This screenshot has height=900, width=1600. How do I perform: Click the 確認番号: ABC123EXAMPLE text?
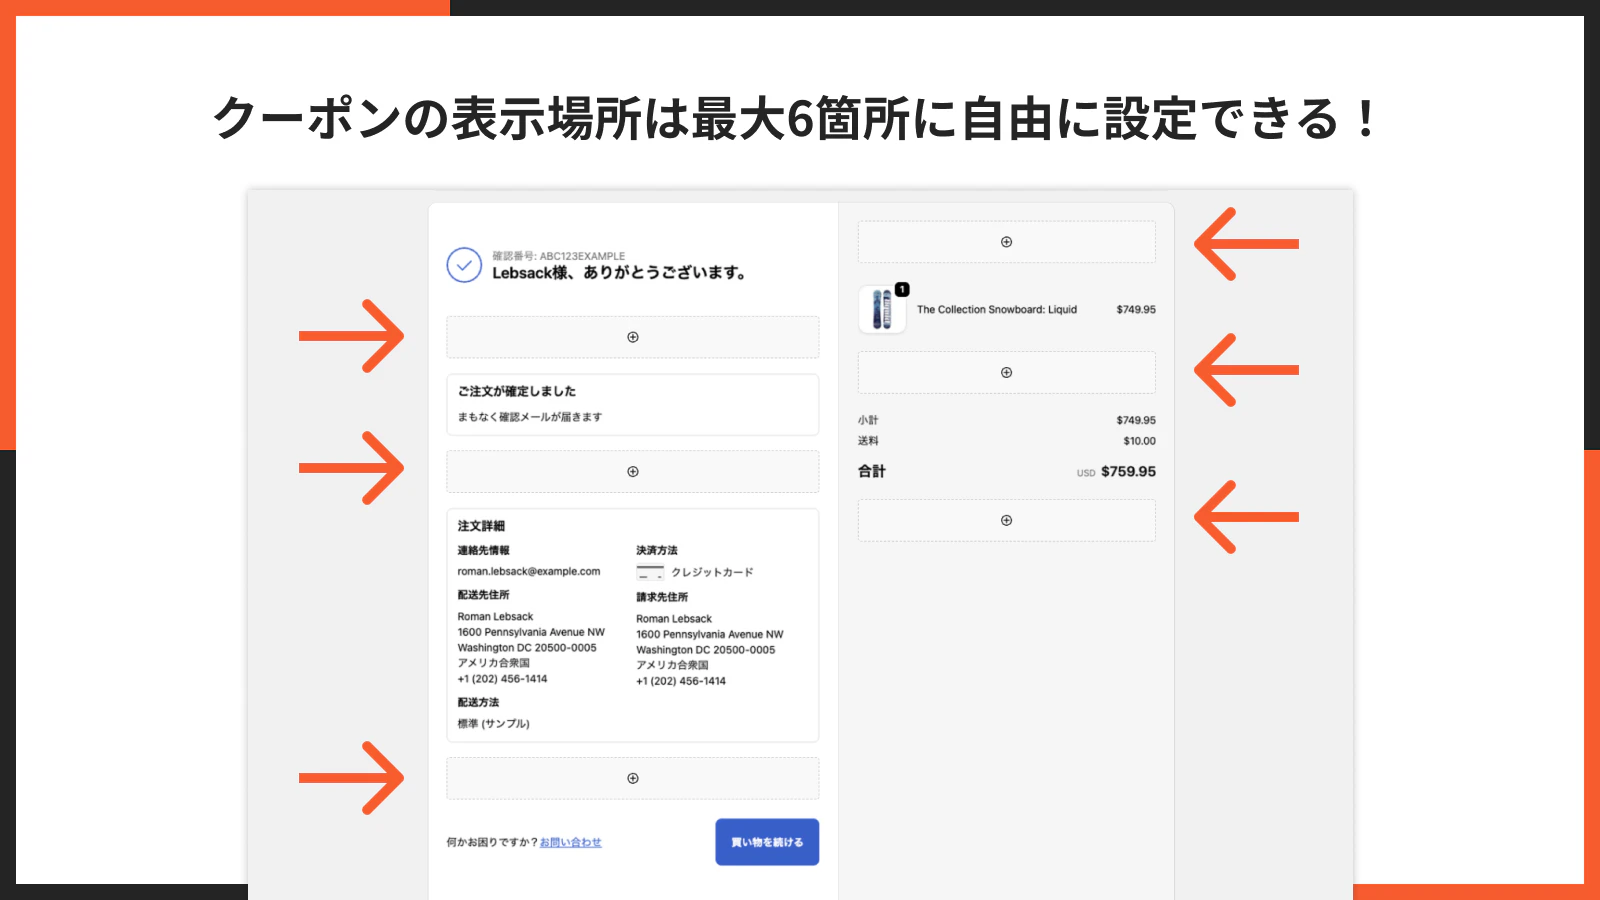pyautogui.click(x=558, y=256)
